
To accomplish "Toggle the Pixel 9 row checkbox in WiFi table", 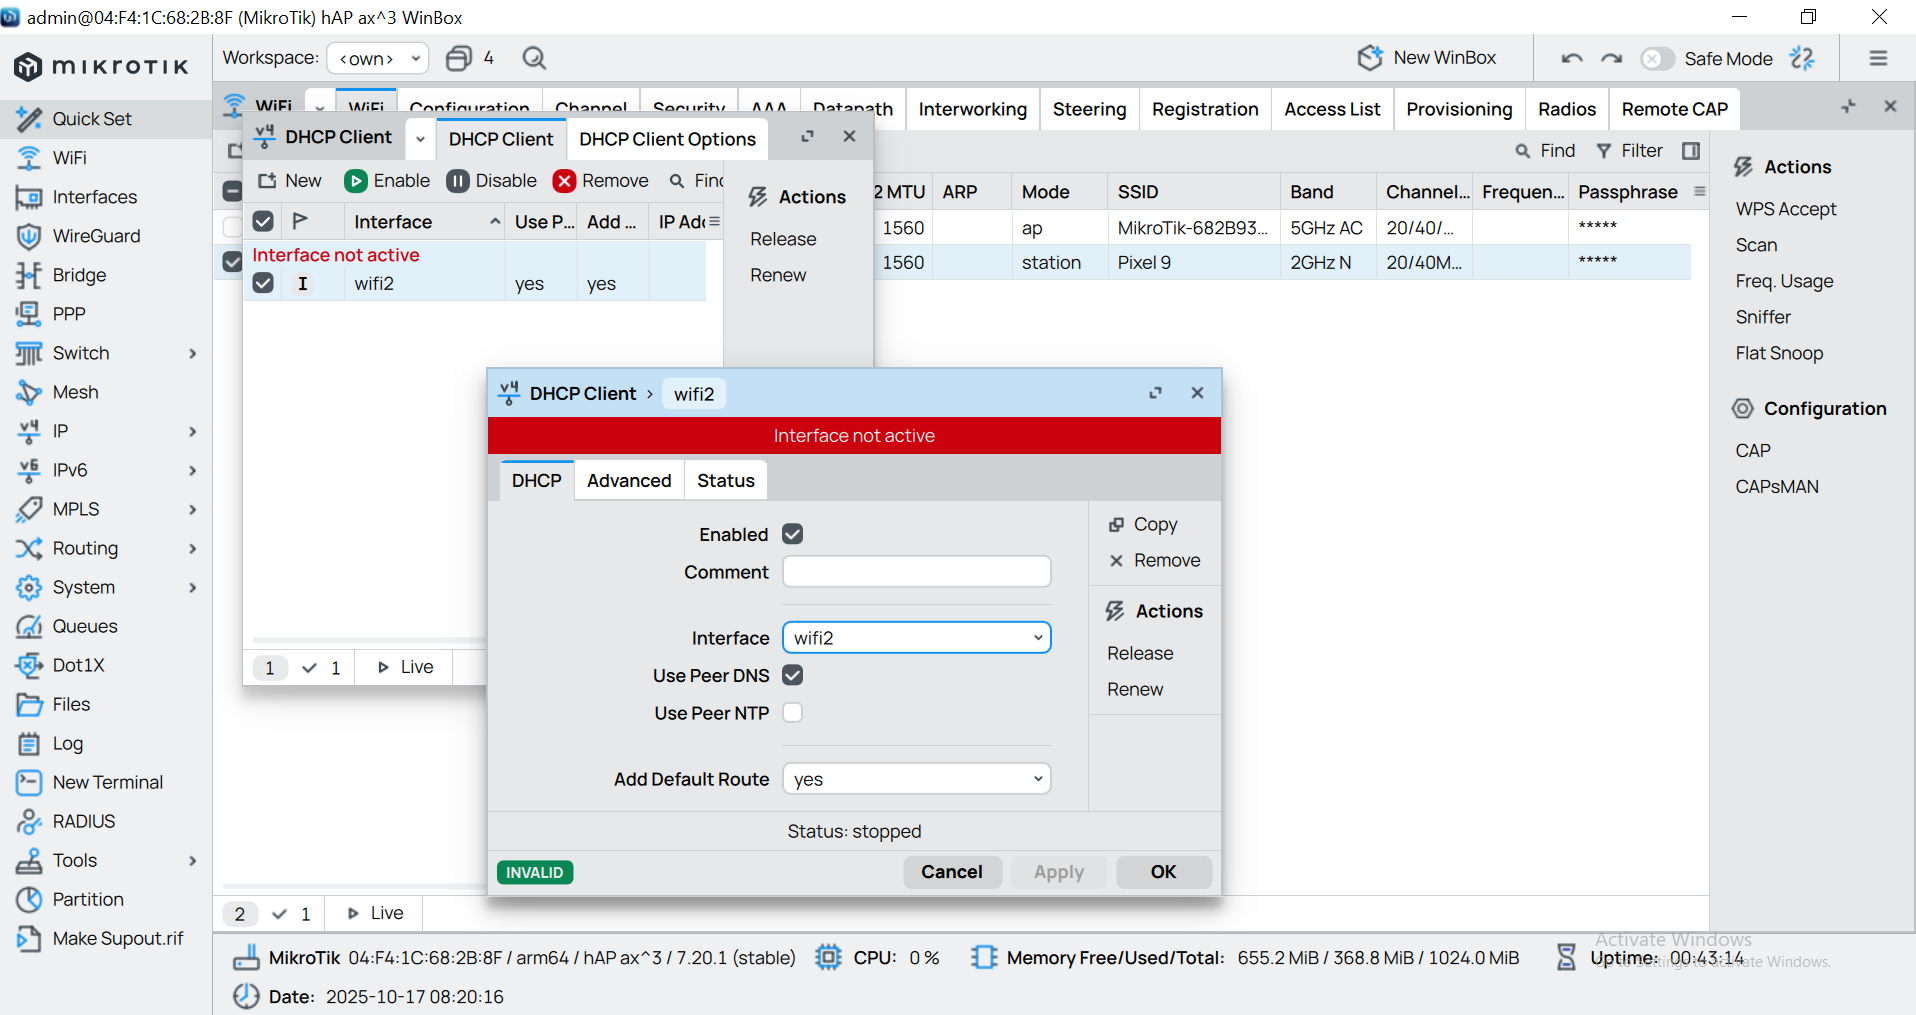I will [x=232, y=262].
